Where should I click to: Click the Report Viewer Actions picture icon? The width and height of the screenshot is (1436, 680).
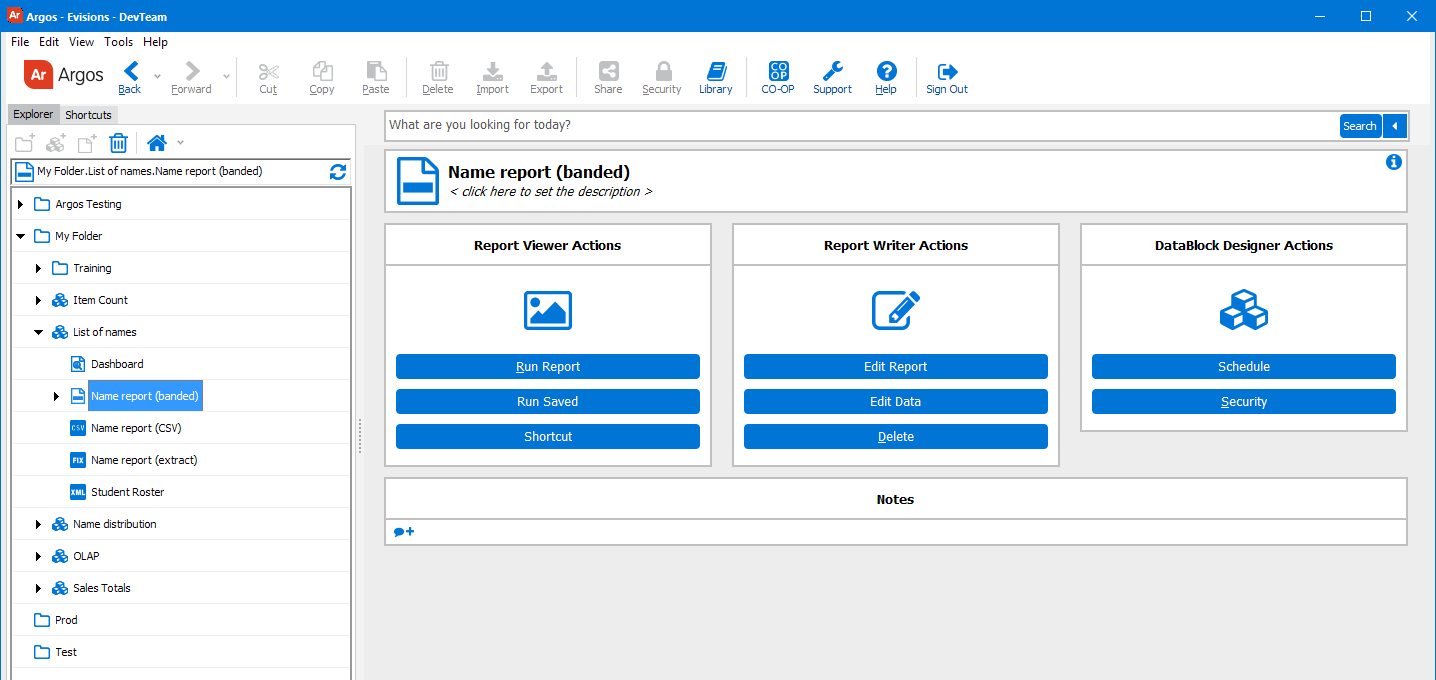pyautogui.click(x=548, y=310)
